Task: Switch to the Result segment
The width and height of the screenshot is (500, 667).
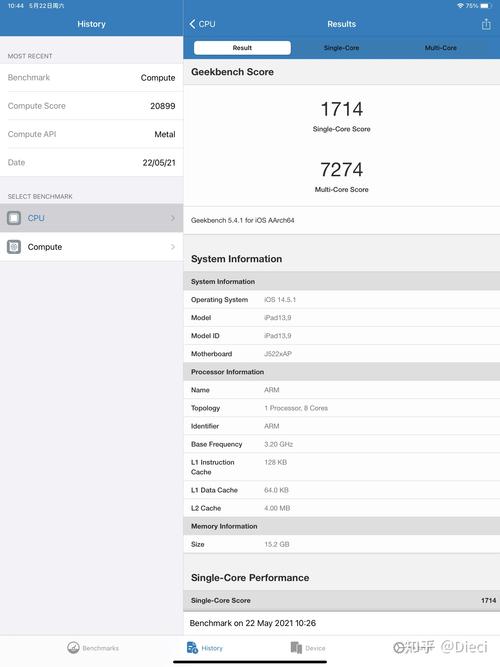Action: coord(242,48)
